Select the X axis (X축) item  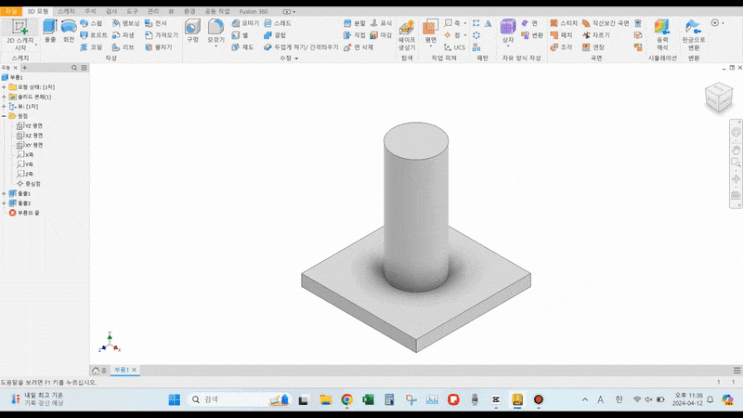(25, 155)
